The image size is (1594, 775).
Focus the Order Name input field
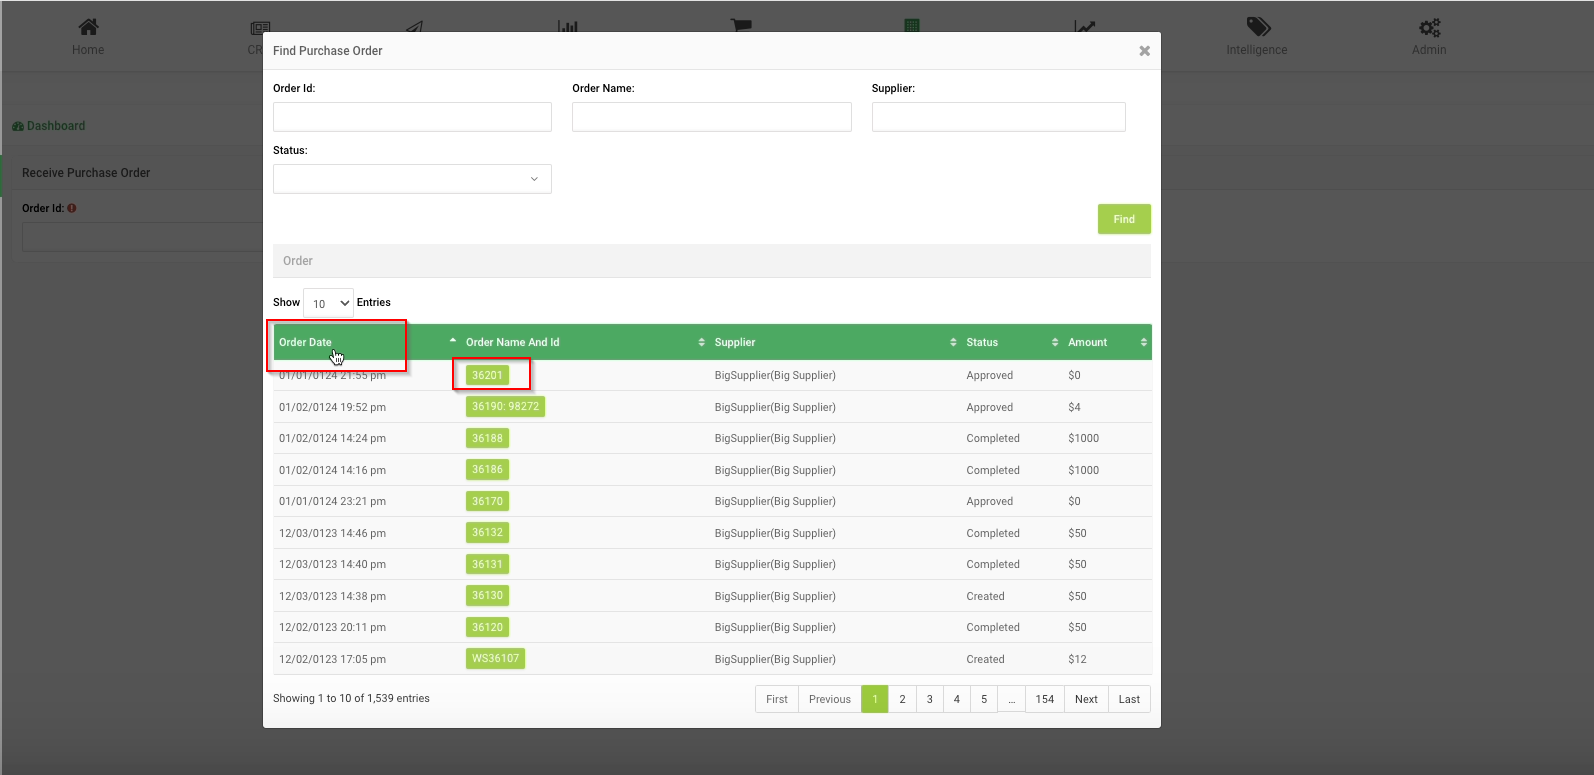point(711,117)
